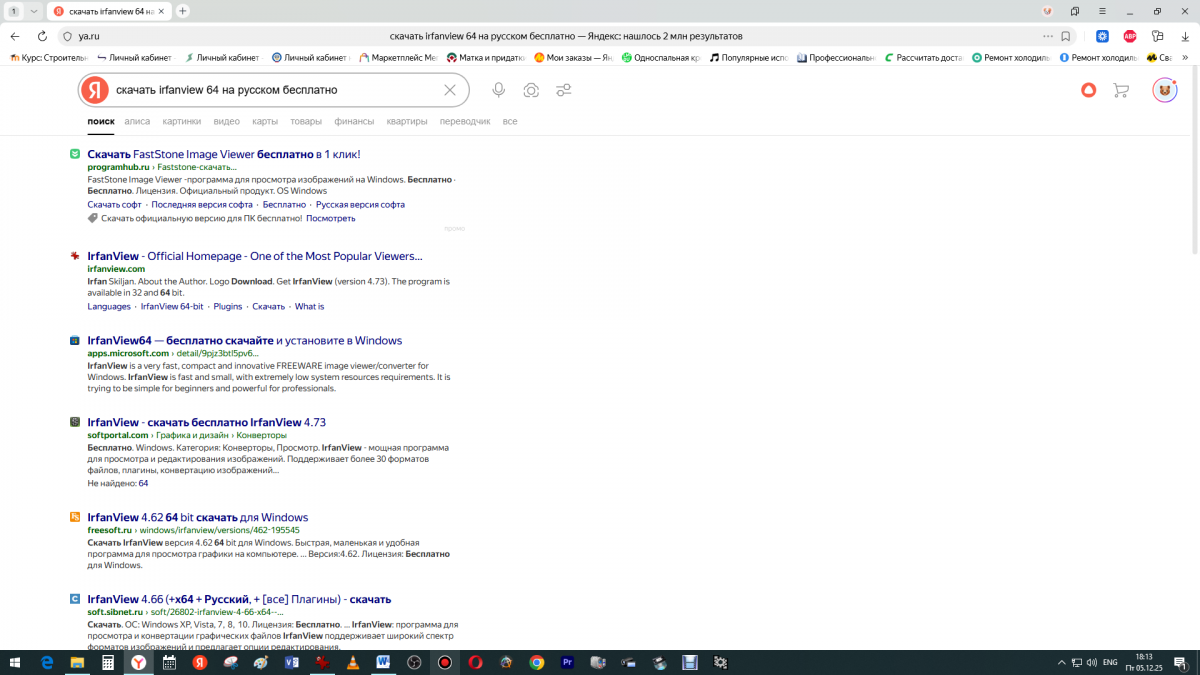Open the shopping cart icon
Screen dimensions: 1200x675
(1121, 90)
